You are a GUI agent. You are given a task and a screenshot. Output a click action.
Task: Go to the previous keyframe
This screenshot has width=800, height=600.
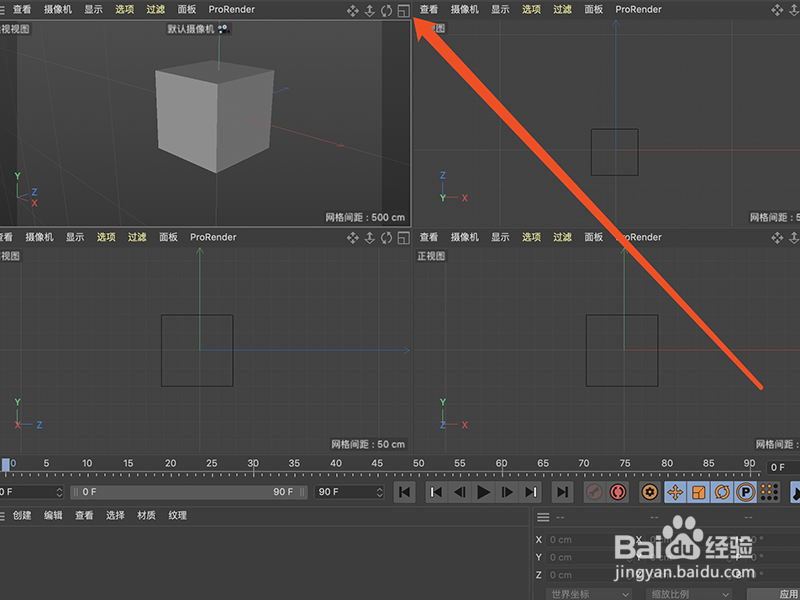coord(436,492)
